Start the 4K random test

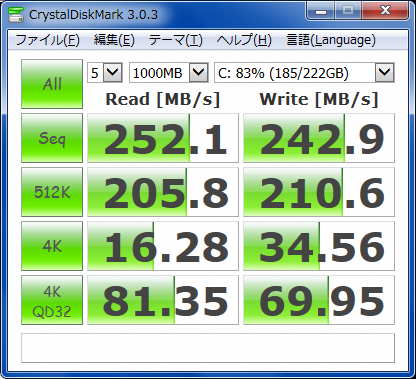[52, 246]
